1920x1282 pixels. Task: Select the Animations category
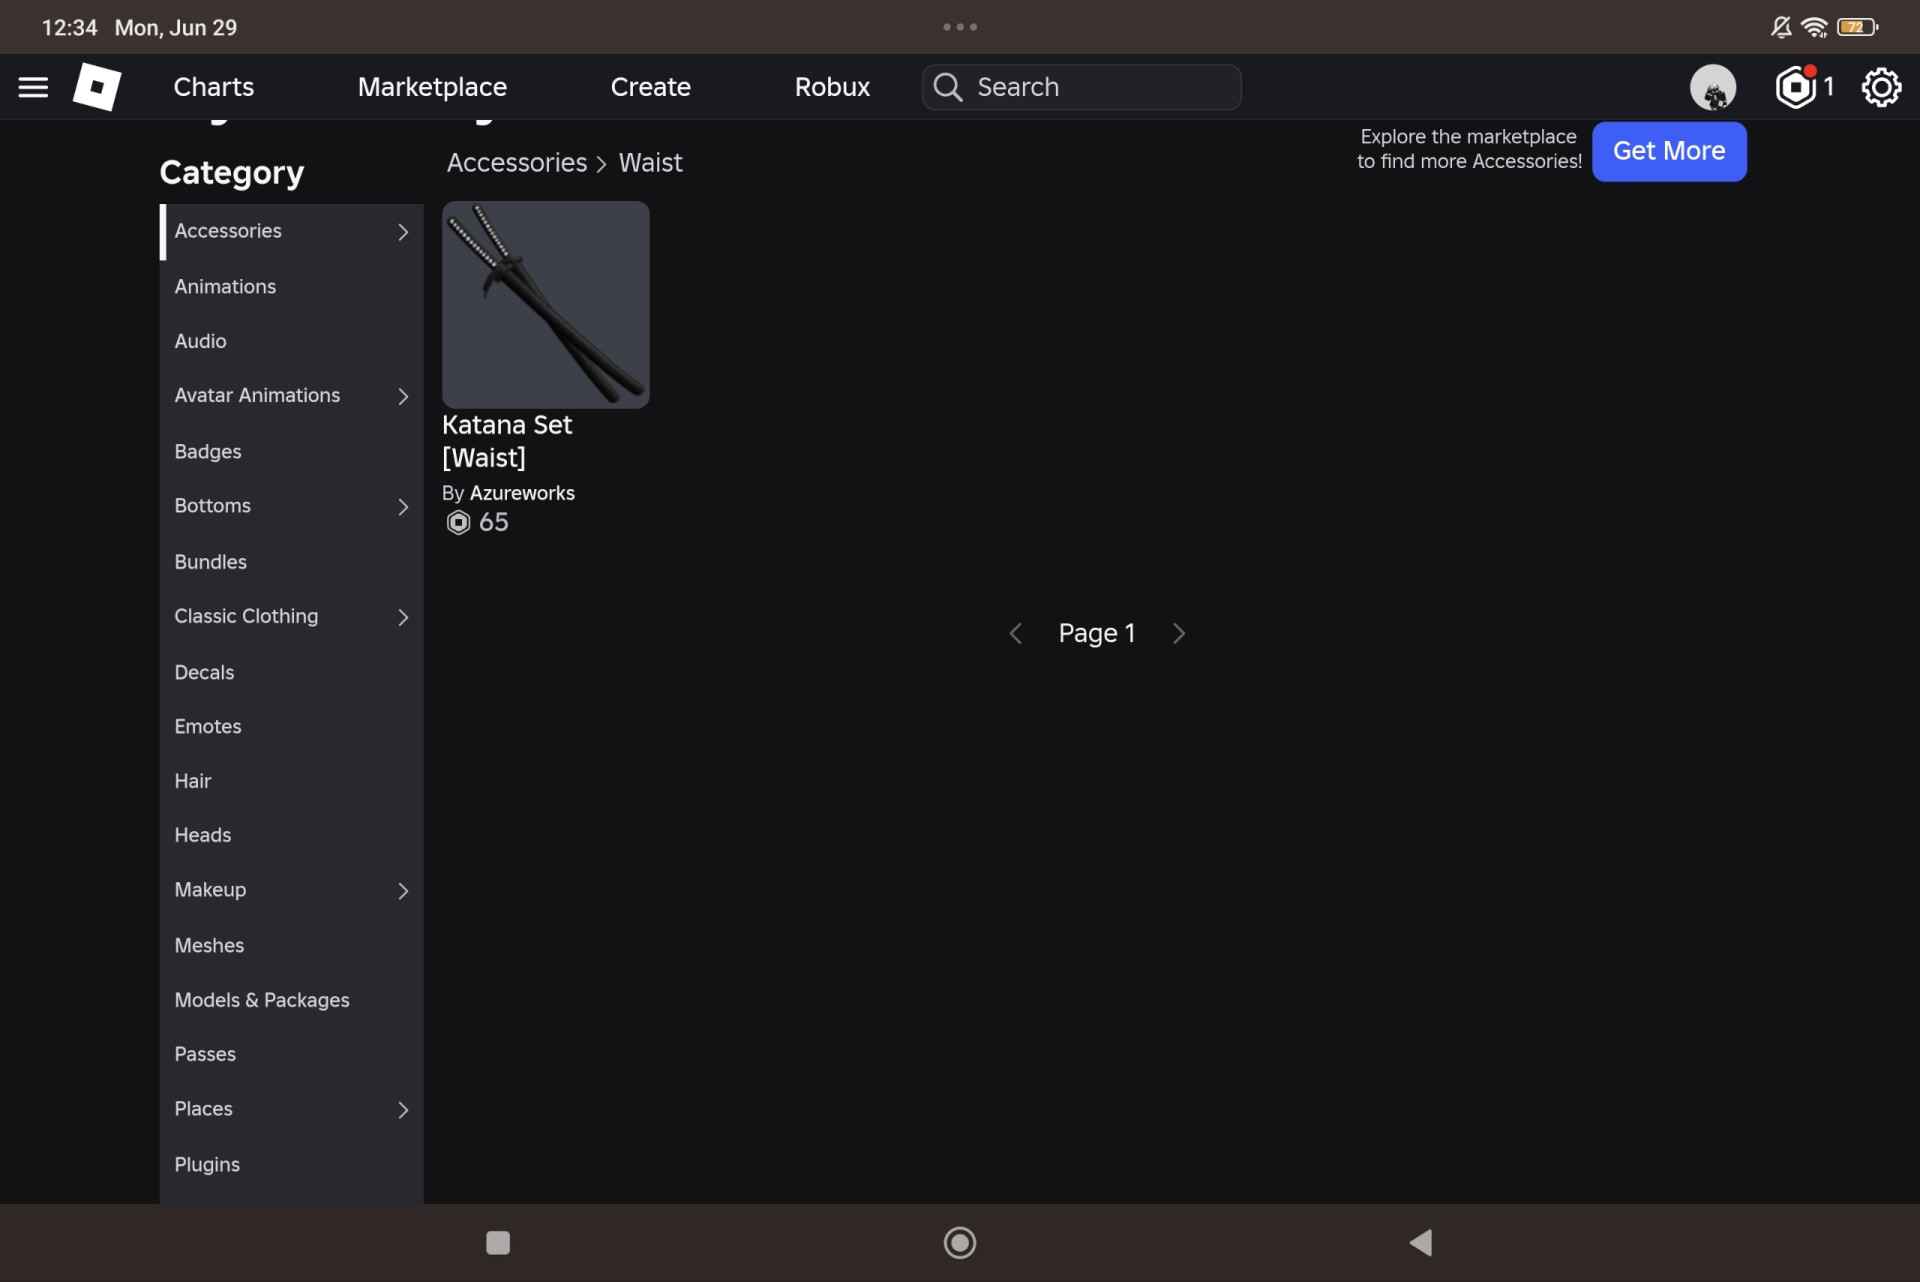click(x=292, y=286)
